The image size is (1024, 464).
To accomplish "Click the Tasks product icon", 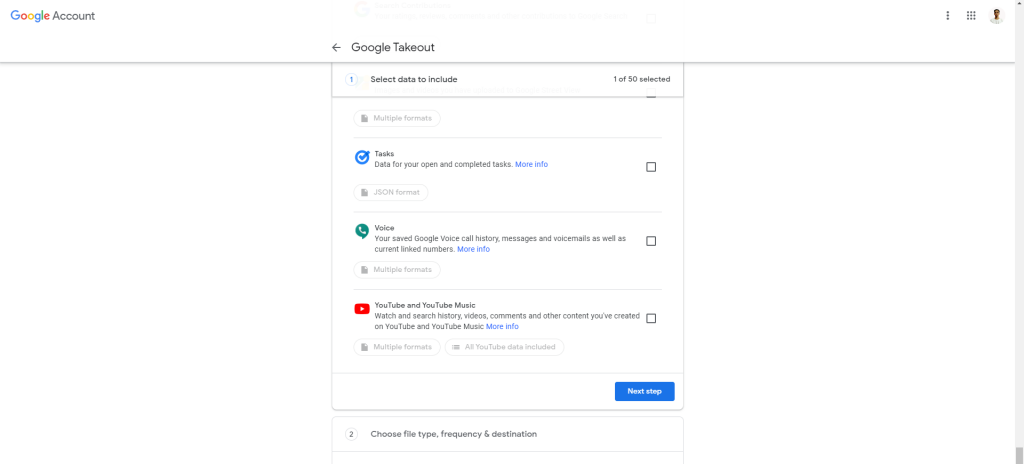I will (362, 157).
